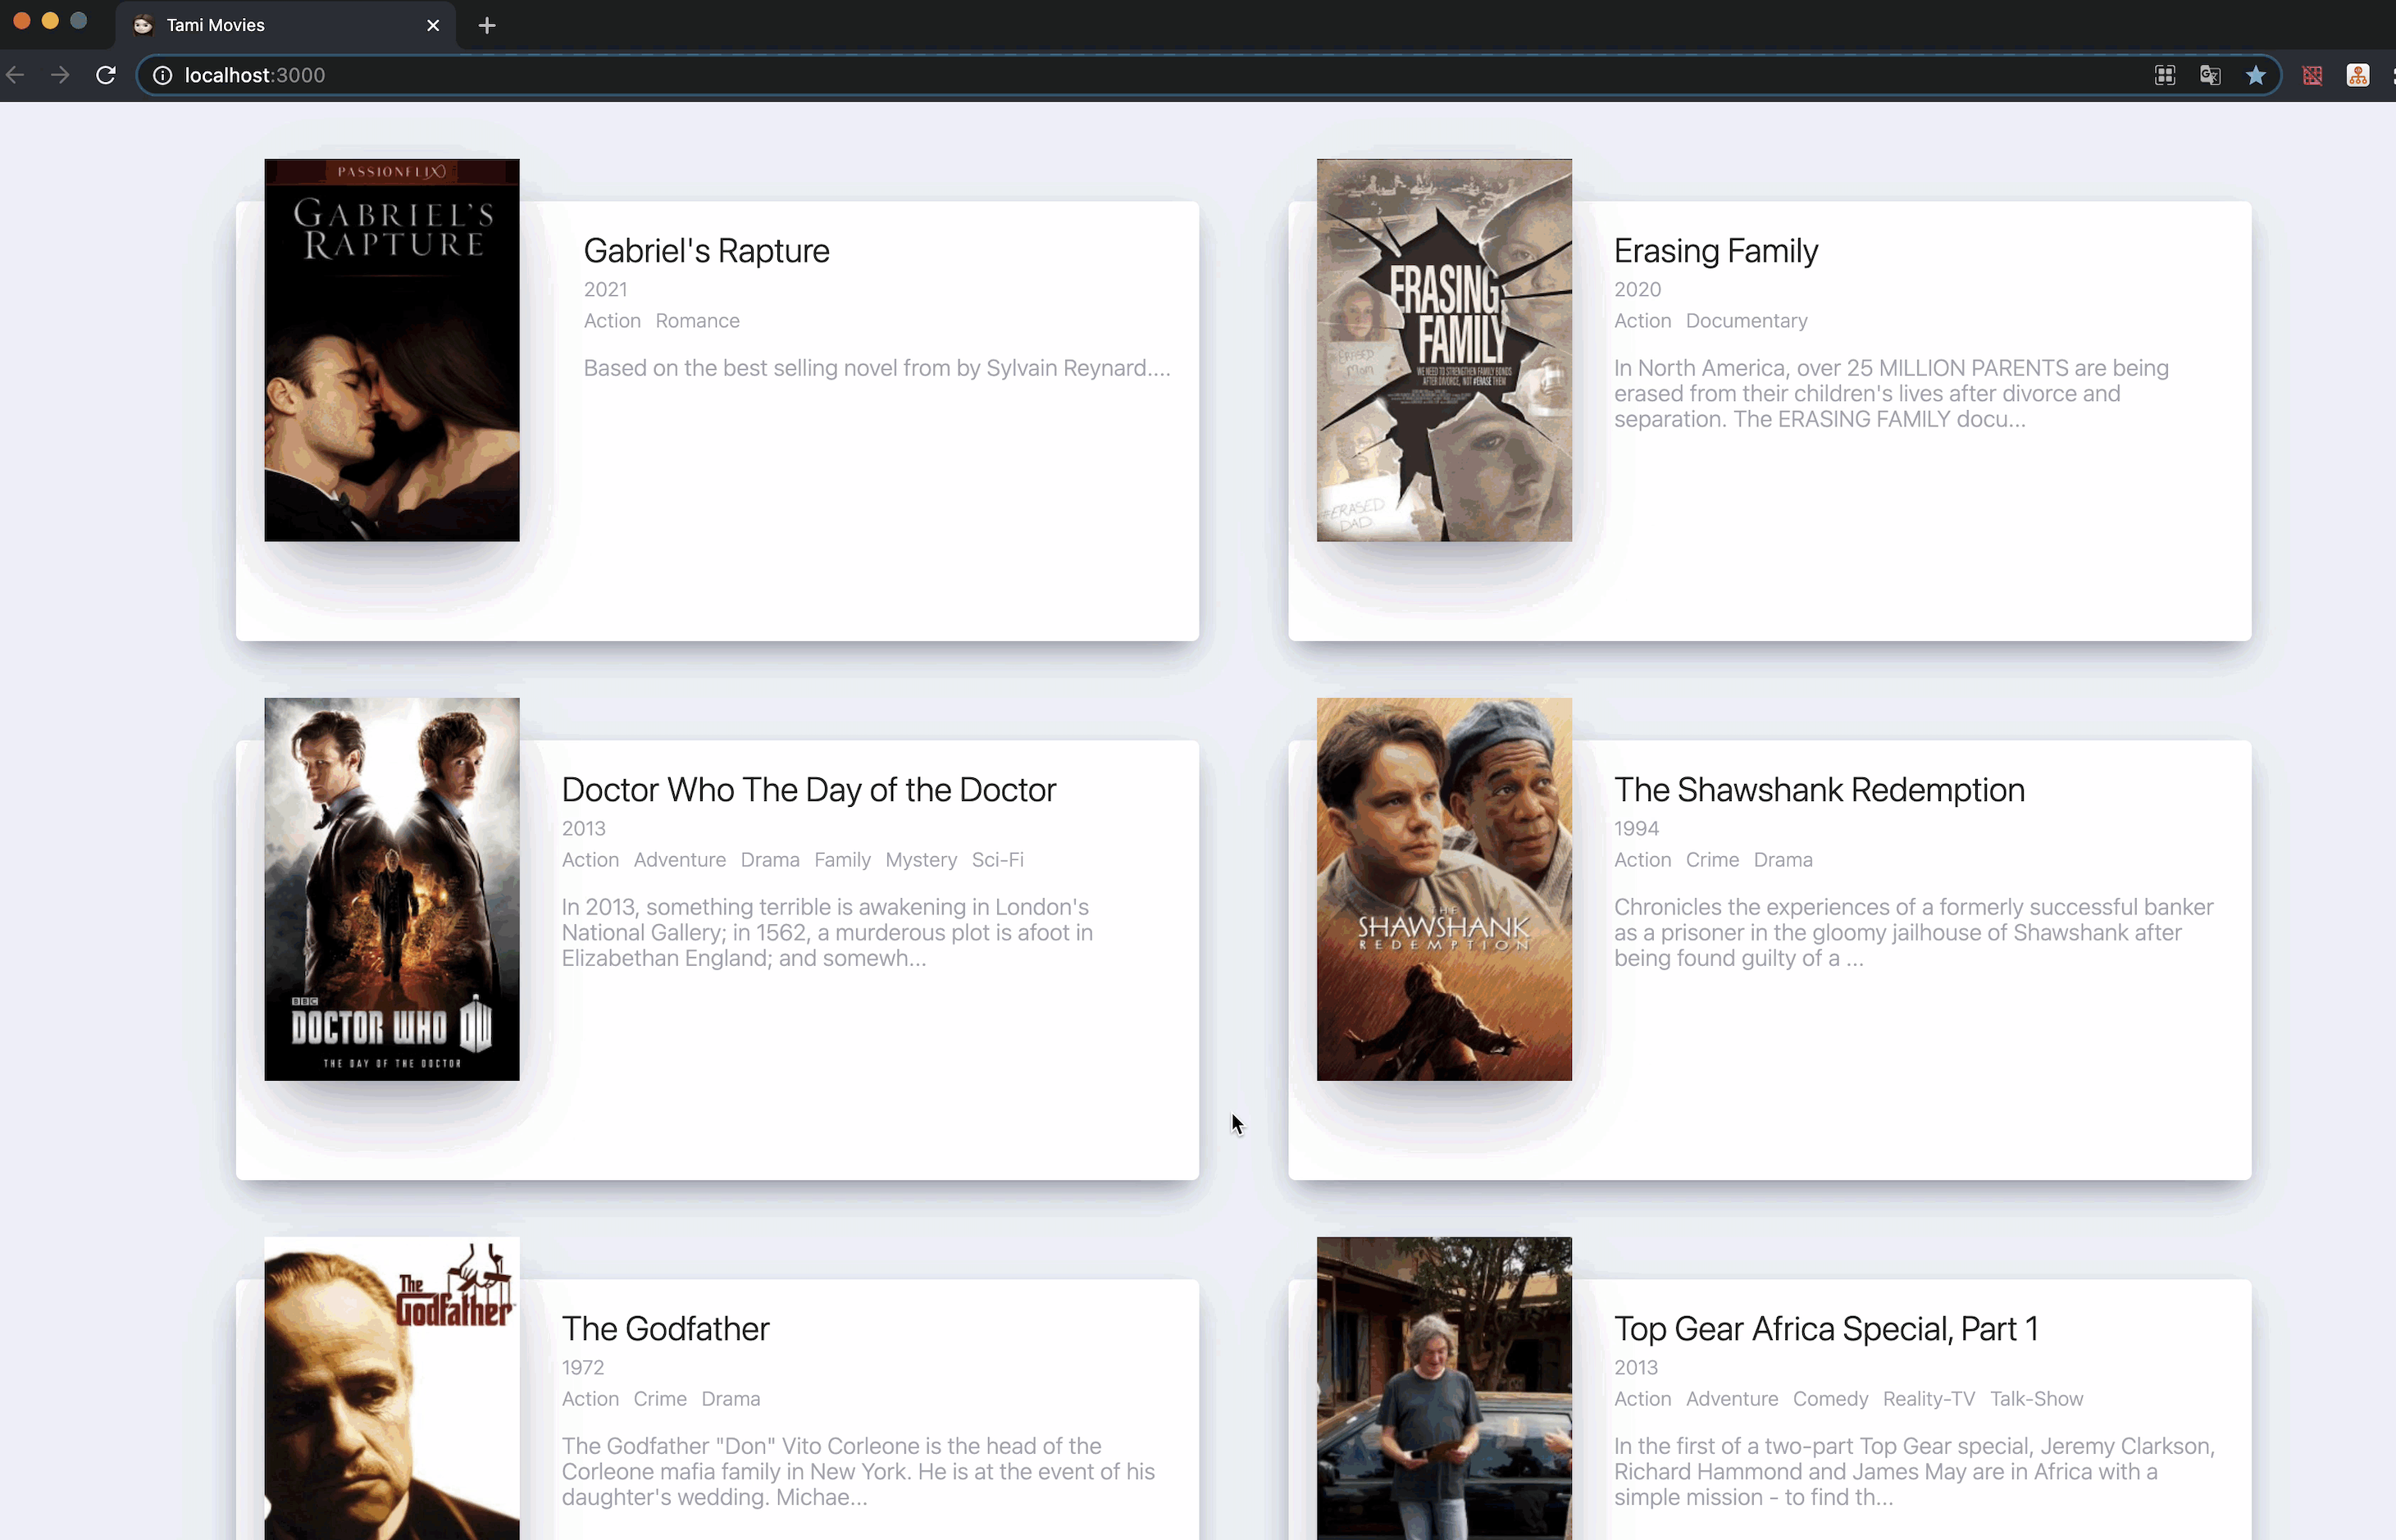Image resolution: width=2396 pixels, height=1540 pixels.
Task: Go forward in browser history
Action: click(x=60, y=75)
